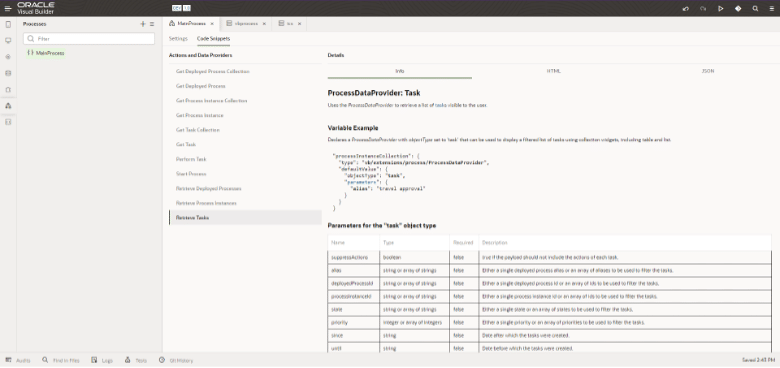Open the Processes panel options menu icon

pos(152,24)
